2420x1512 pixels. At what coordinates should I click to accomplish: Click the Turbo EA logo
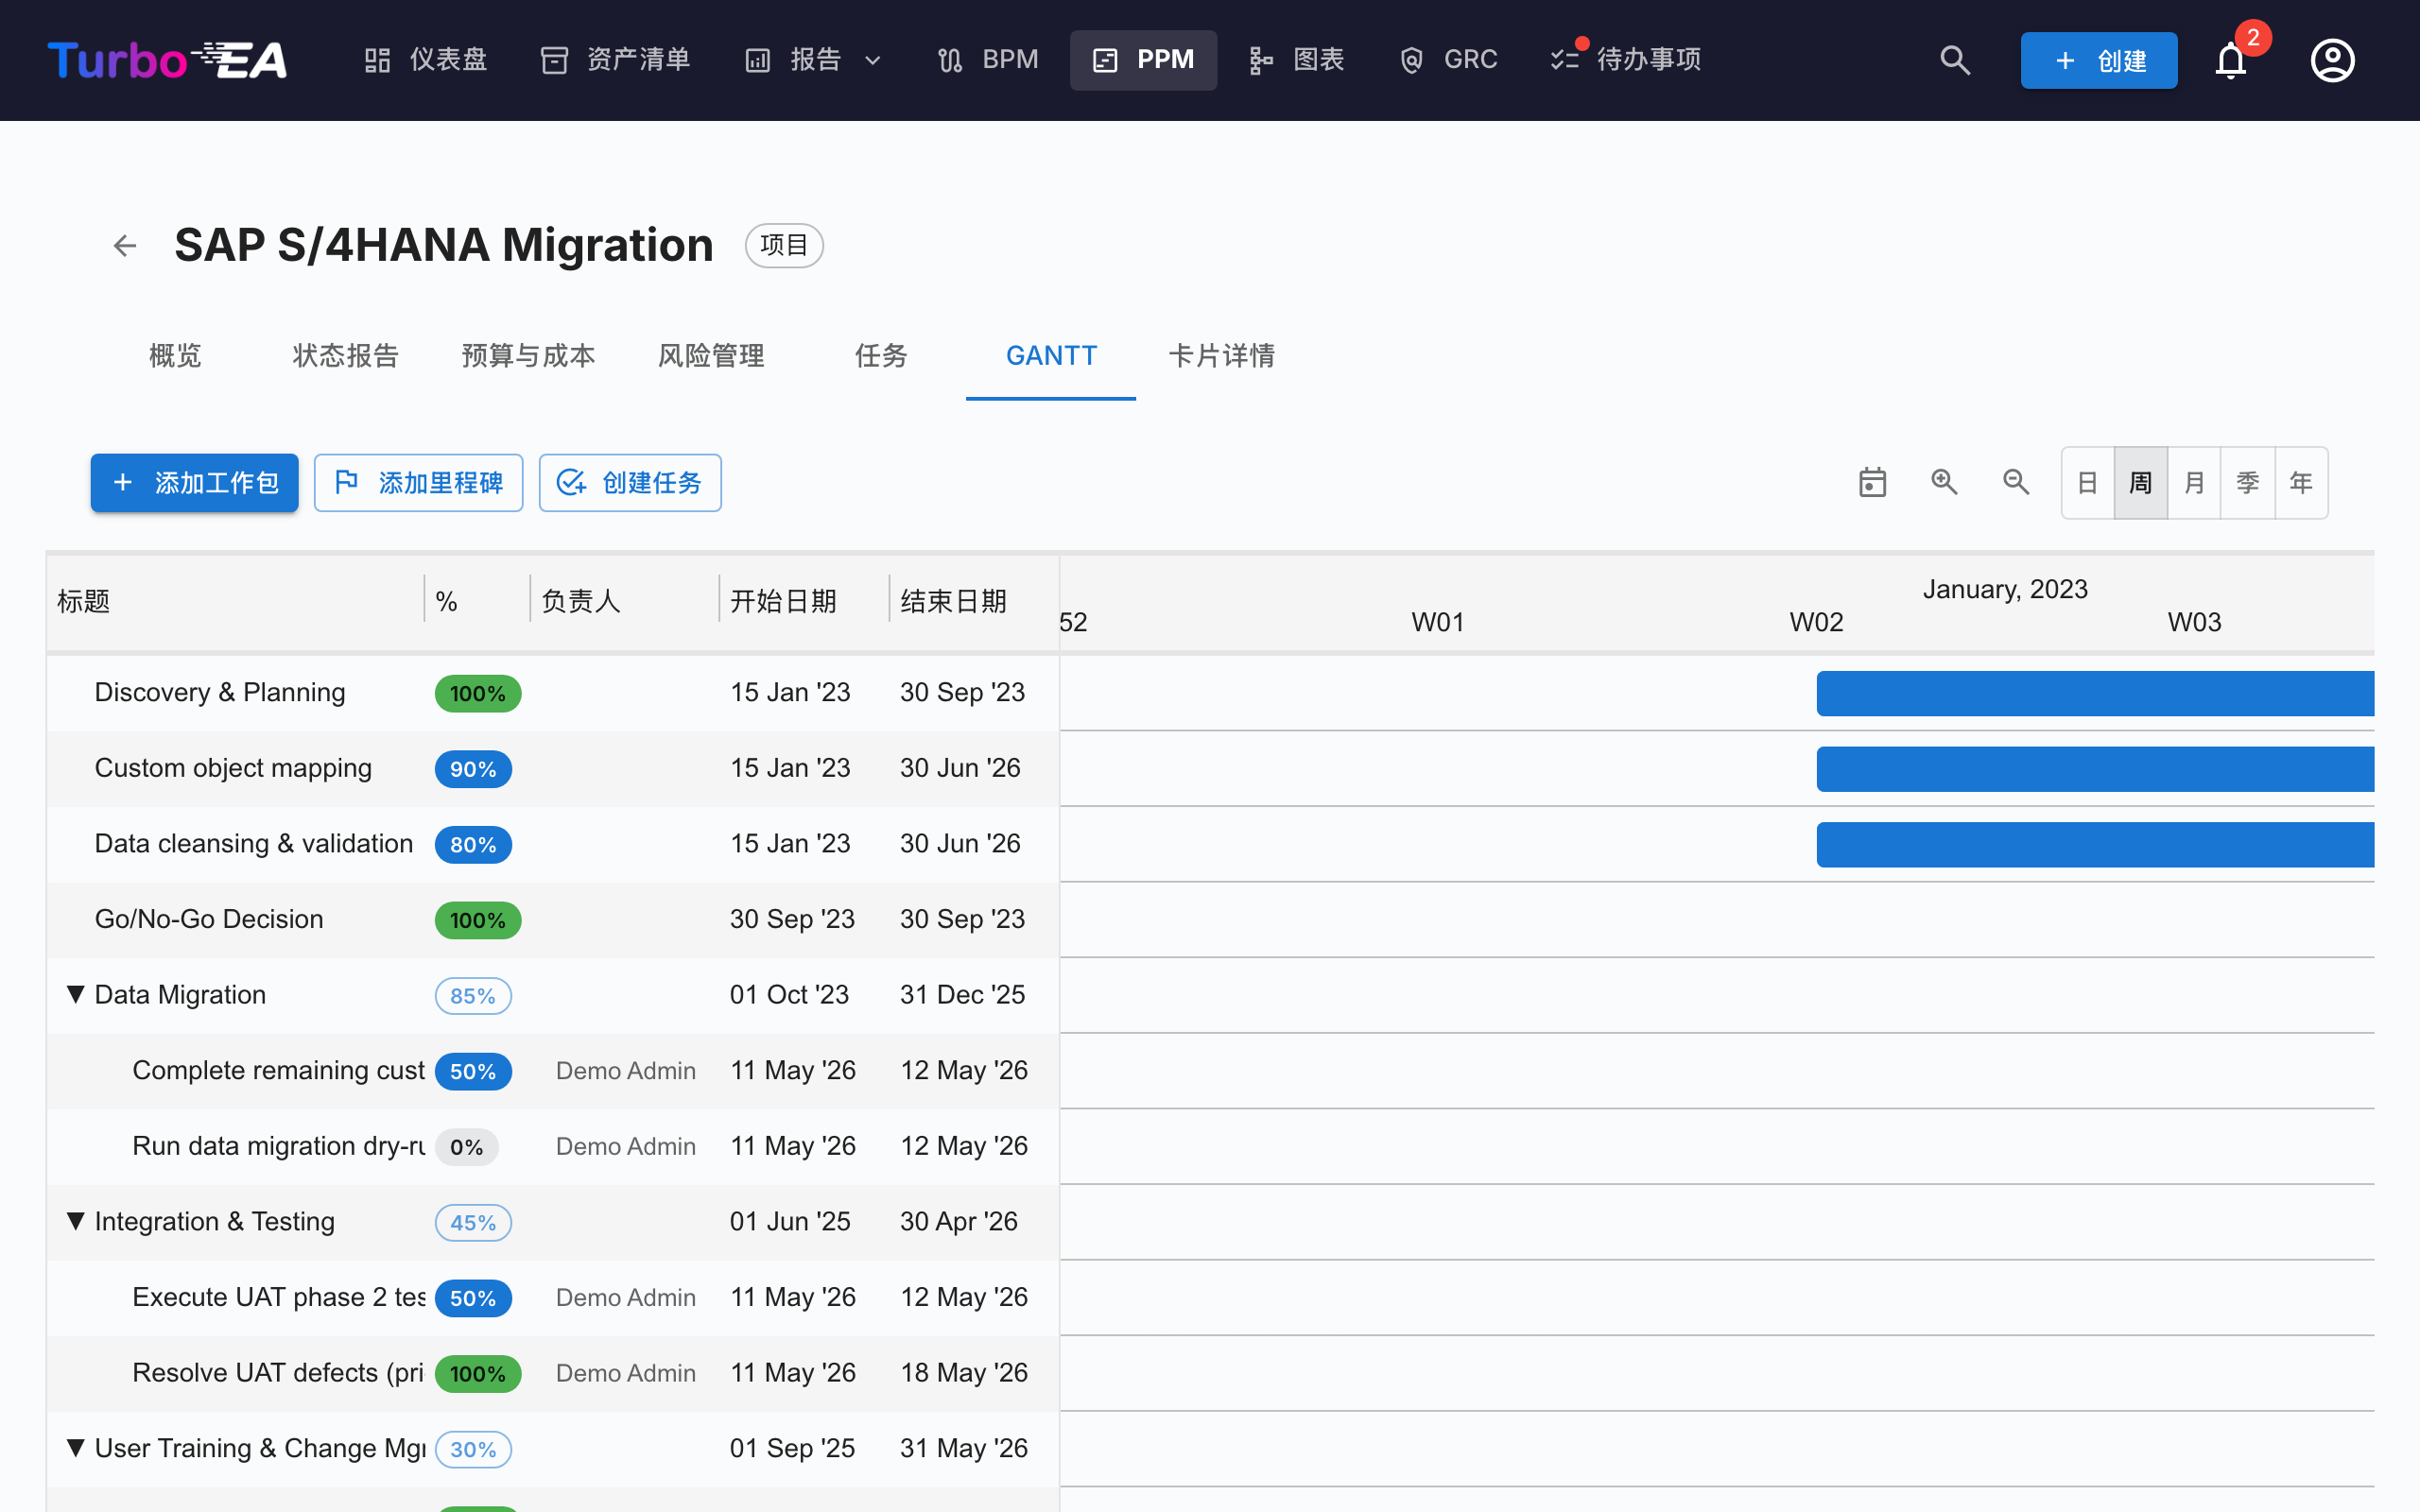click(x=167, y=60)
